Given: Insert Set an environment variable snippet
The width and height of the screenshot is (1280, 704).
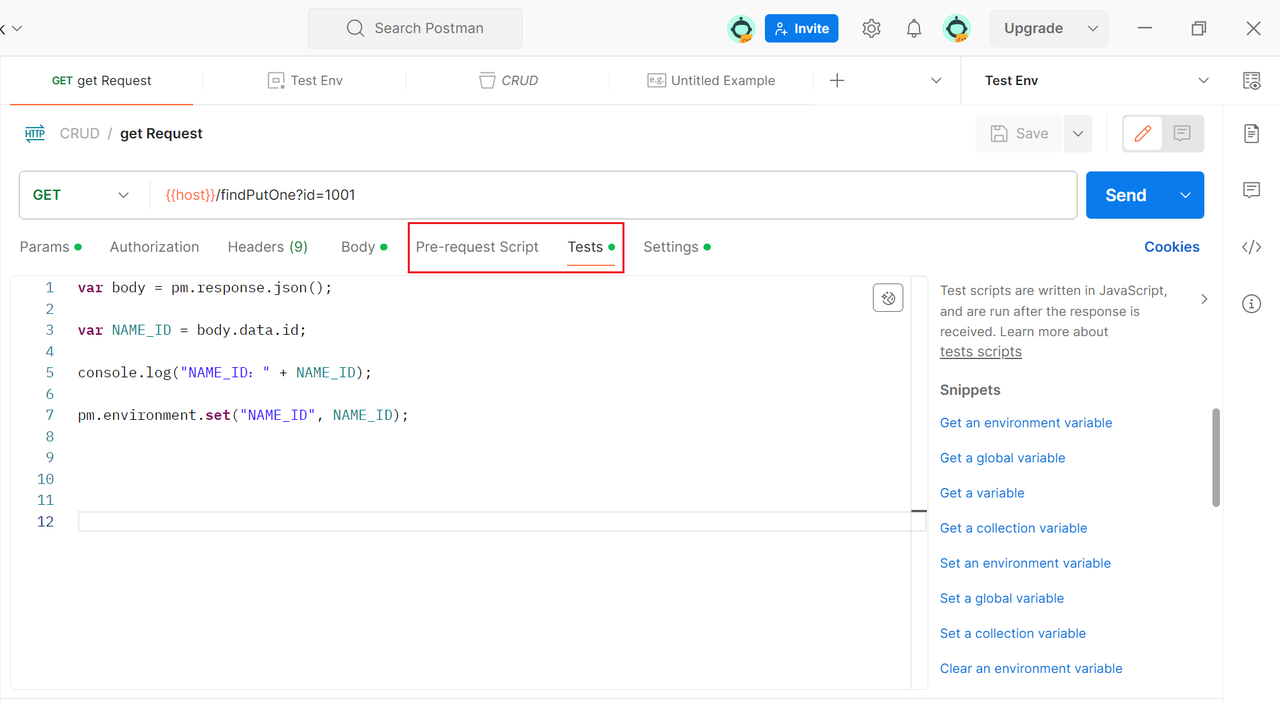Looking at the screenshot, I should tap(1026, 563).
